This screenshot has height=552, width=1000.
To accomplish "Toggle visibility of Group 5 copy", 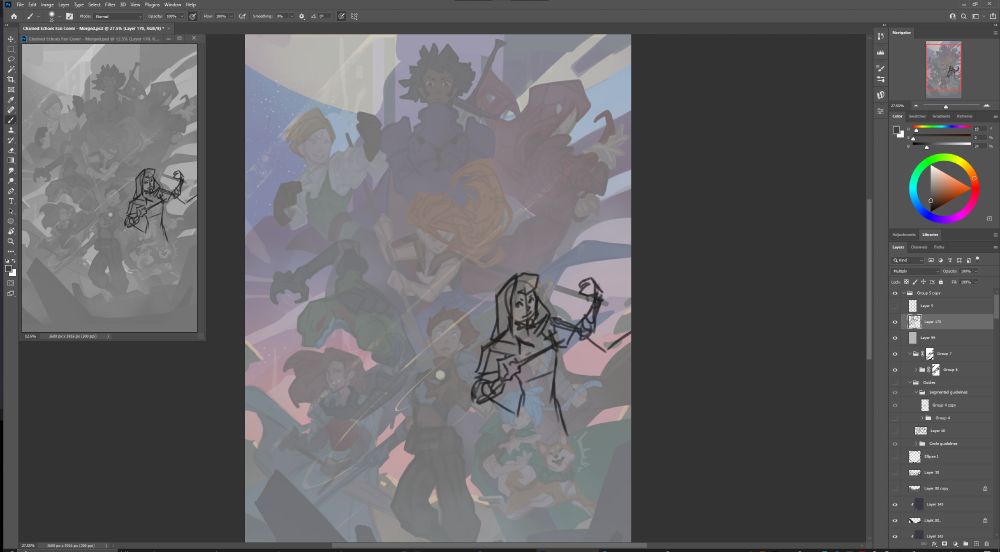I will pos(895,293).
